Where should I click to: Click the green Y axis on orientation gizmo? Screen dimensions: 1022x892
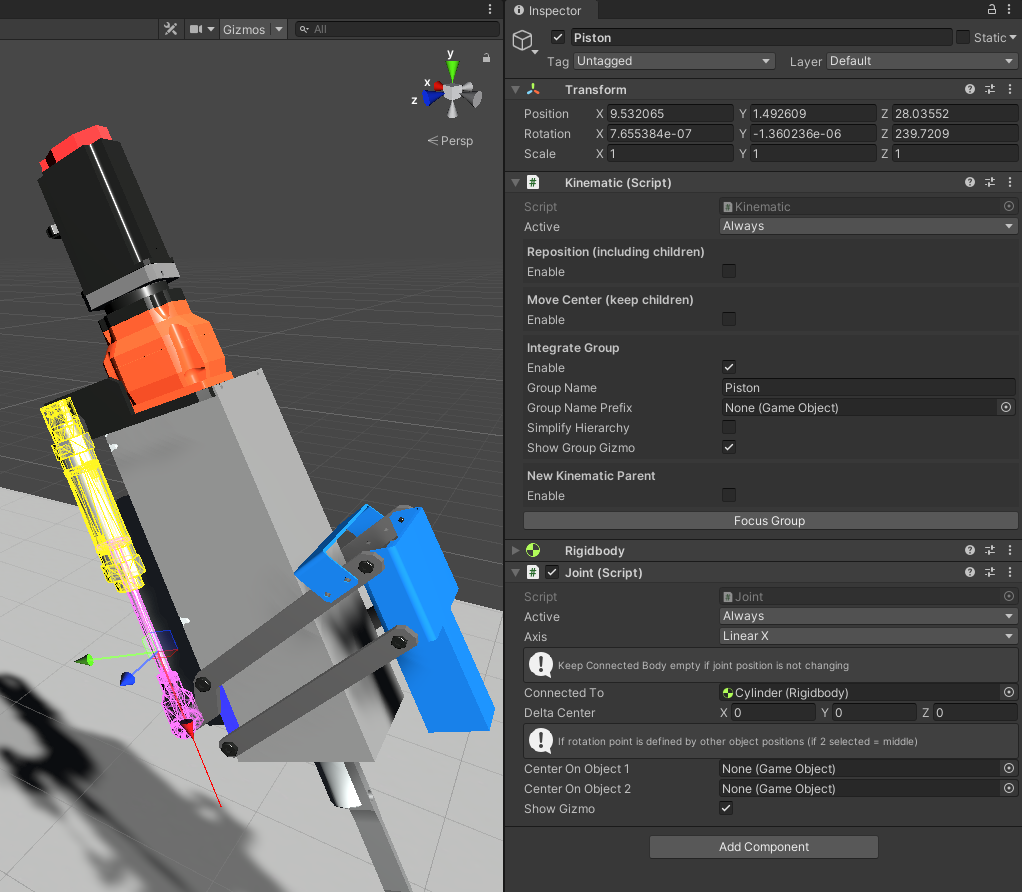[452, 70]
